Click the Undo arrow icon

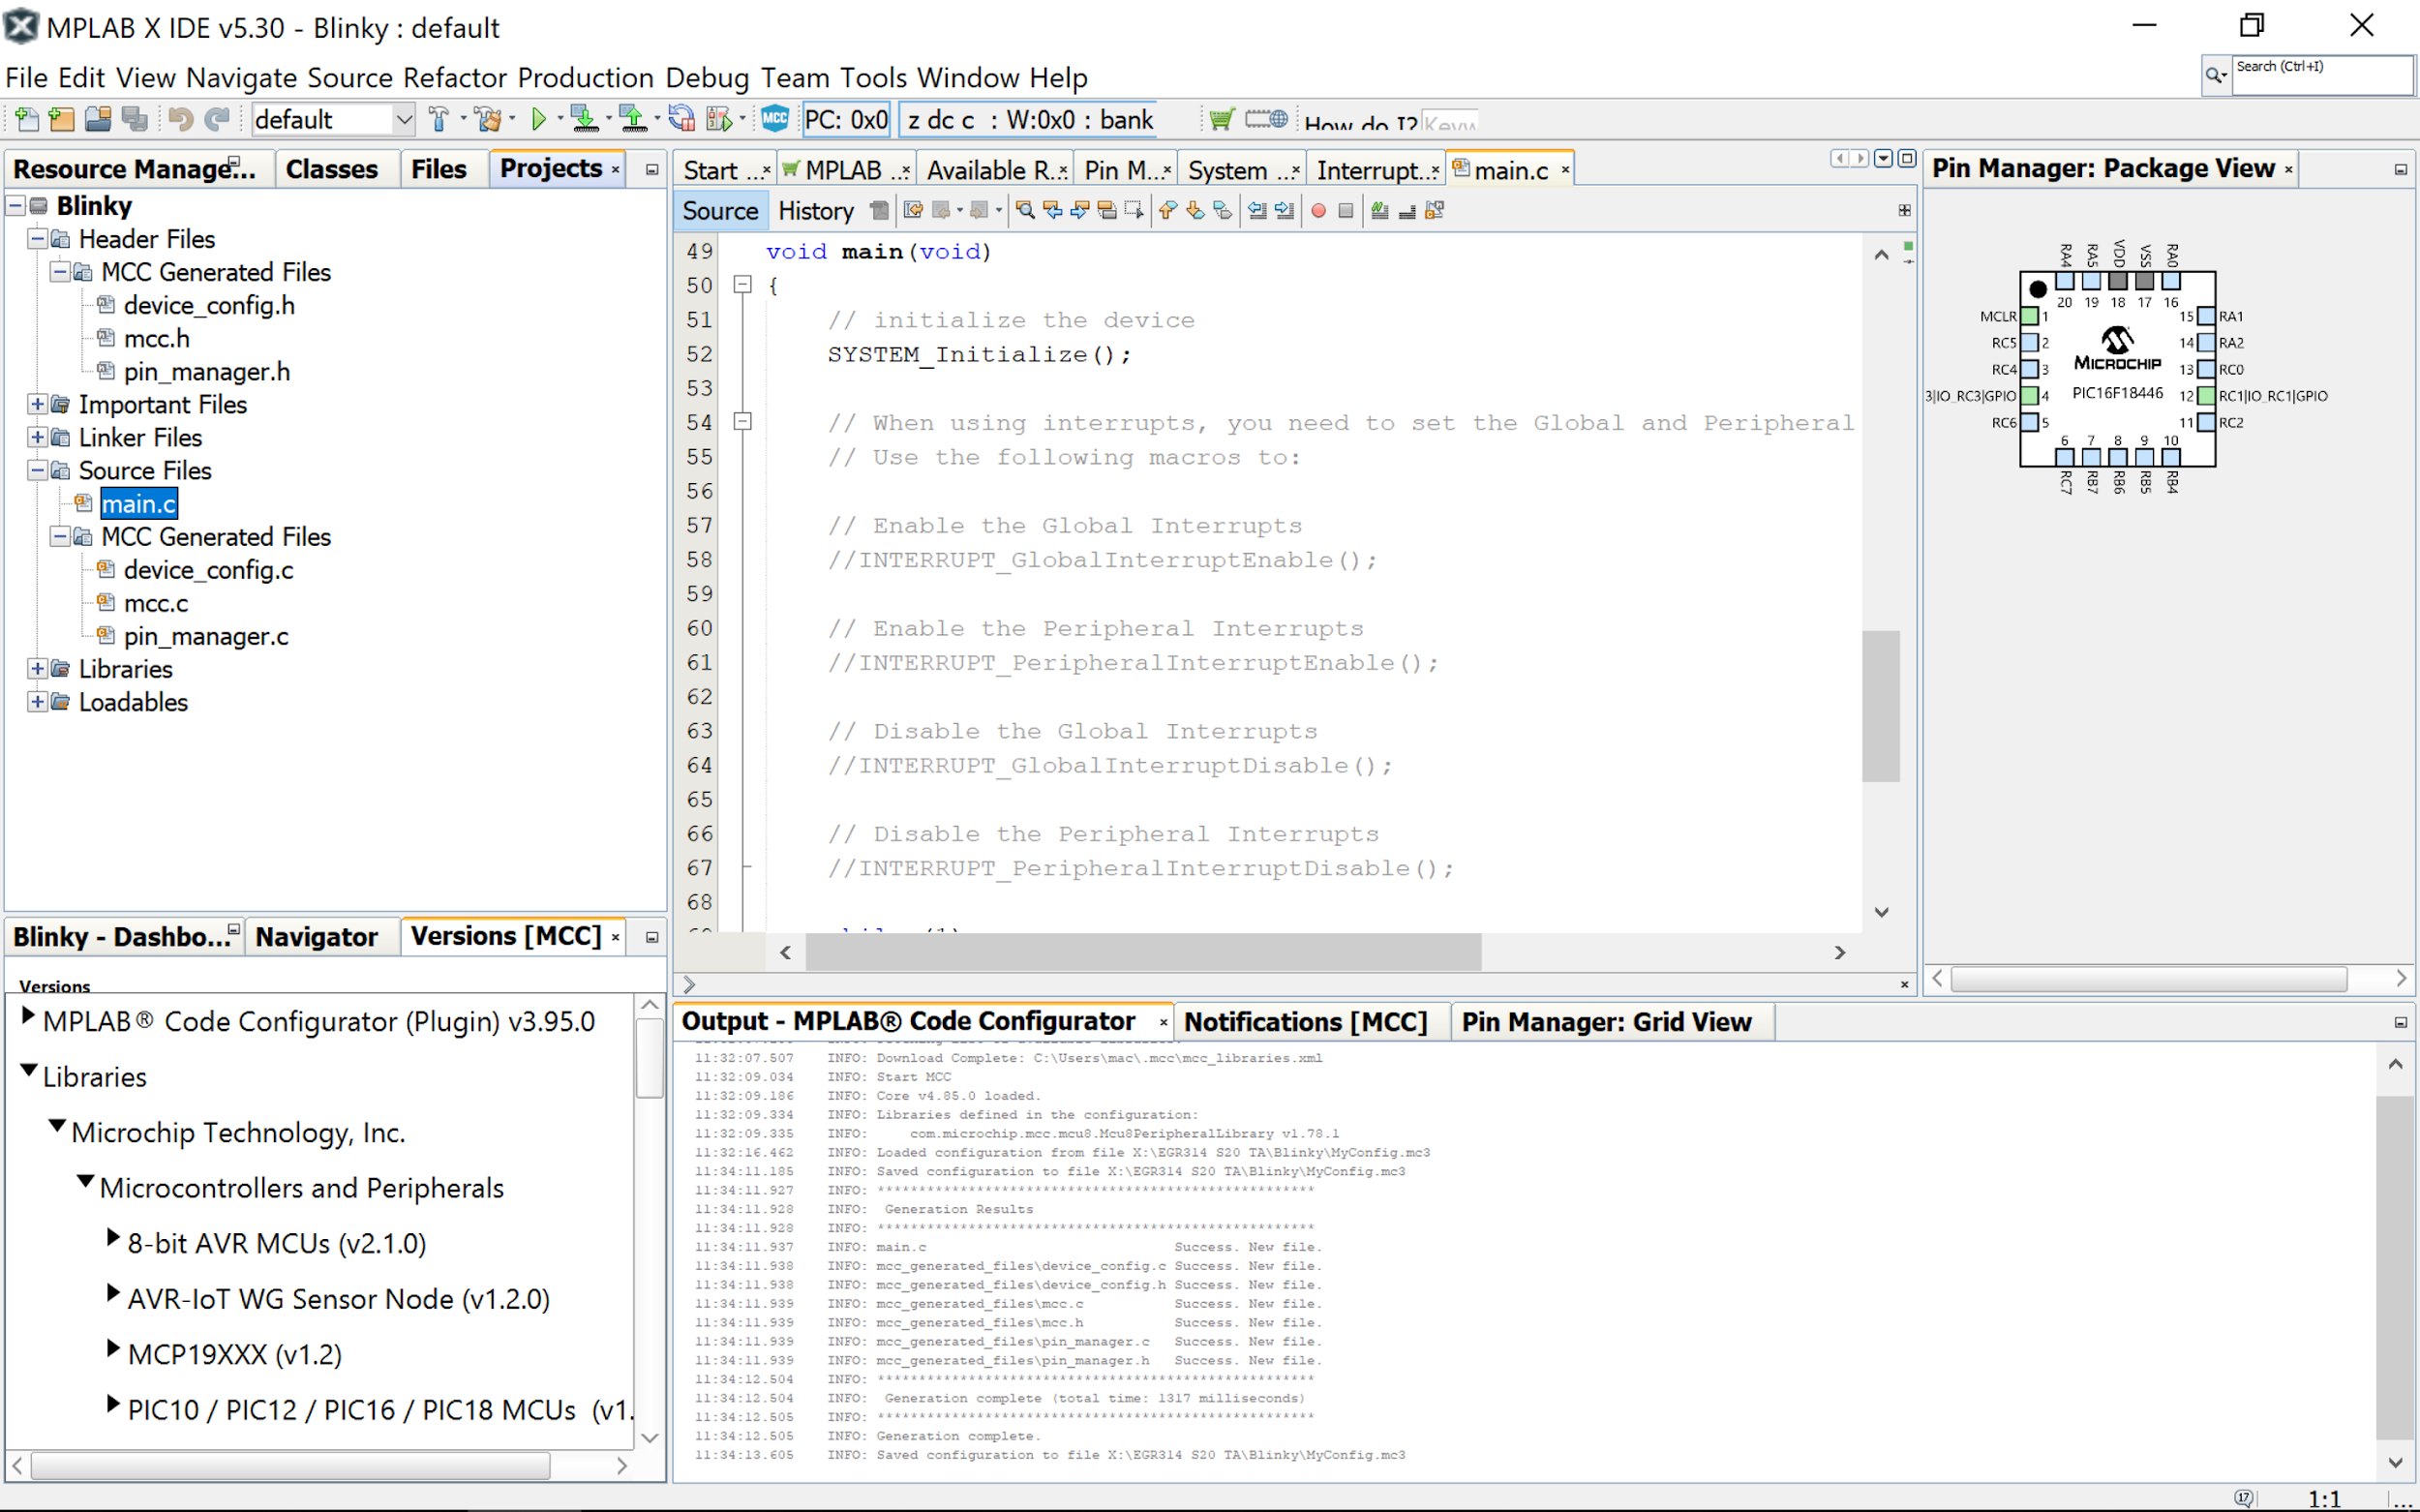[x=181, y=120]
